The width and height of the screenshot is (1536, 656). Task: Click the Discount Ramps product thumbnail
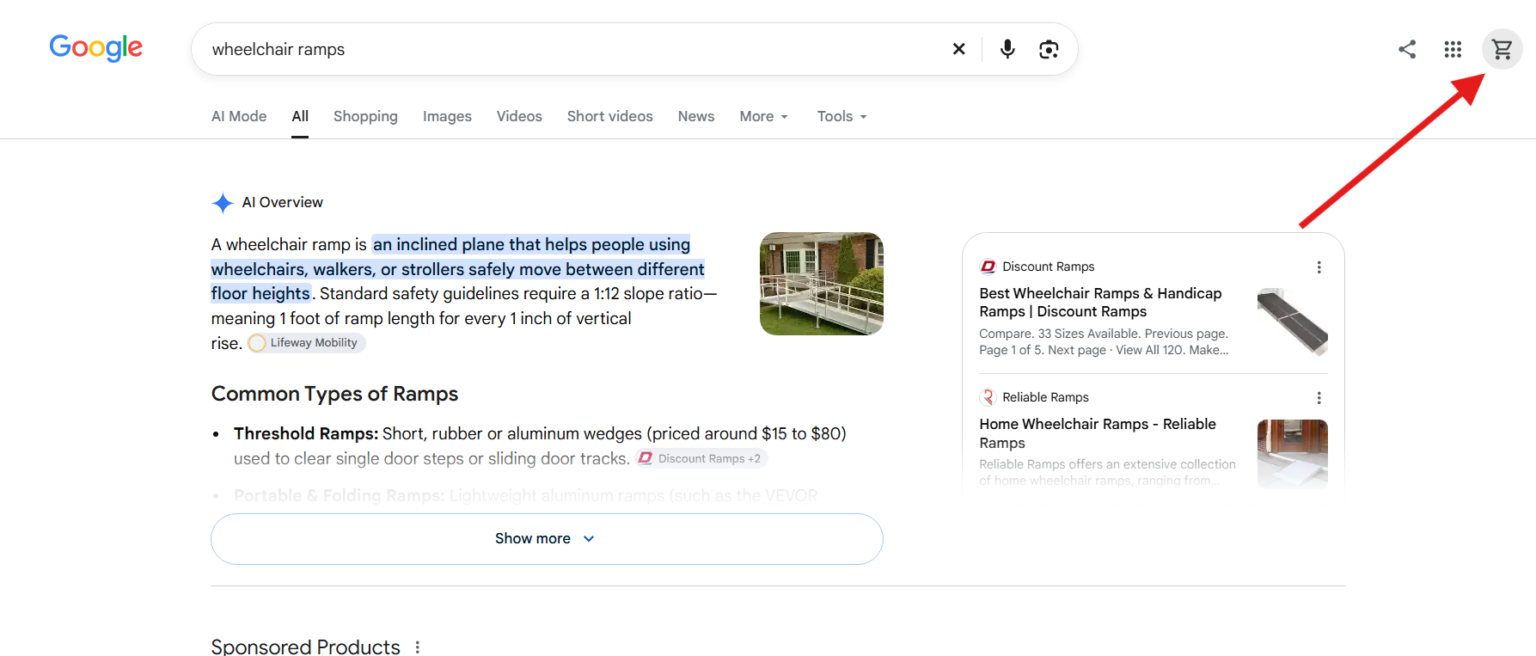(x=1292, y=322)
